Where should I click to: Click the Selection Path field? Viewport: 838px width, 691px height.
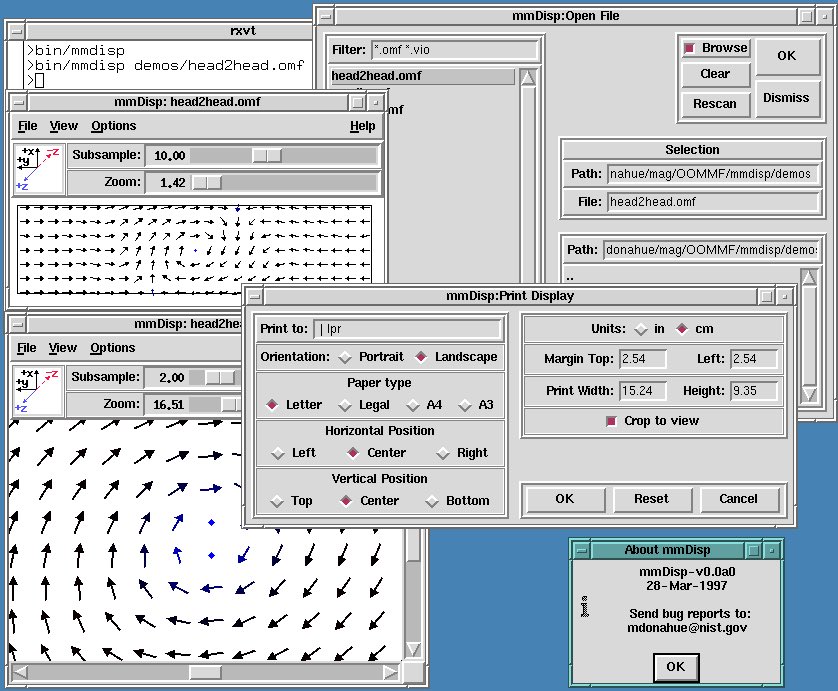coord(712,174)
